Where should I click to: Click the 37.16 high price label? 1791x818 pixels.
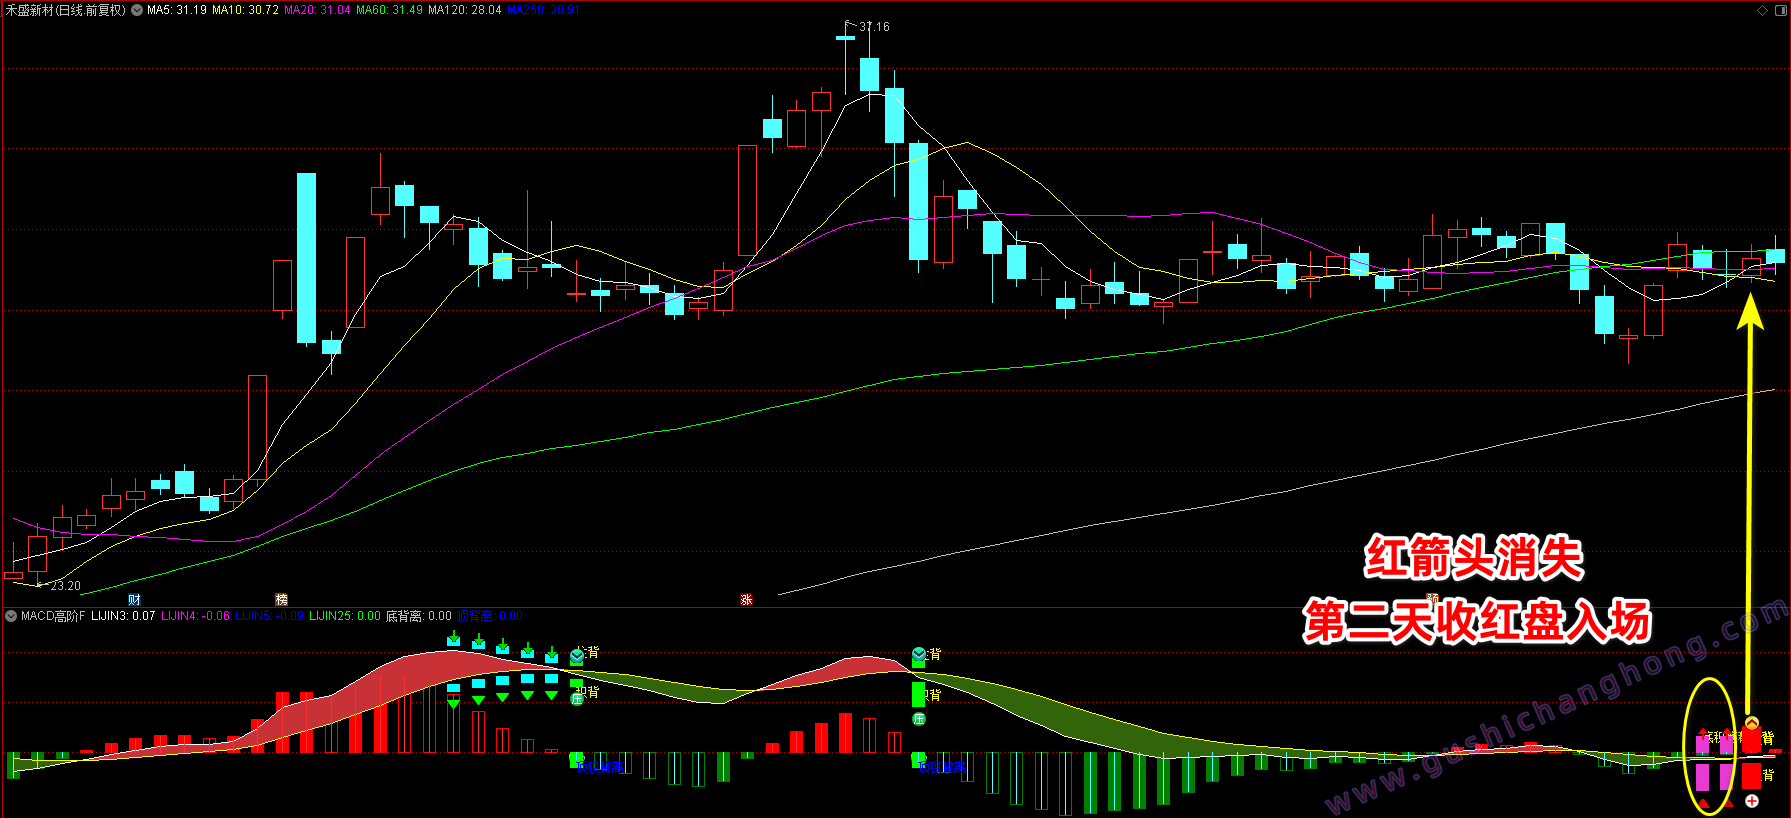tap(874, 27)
